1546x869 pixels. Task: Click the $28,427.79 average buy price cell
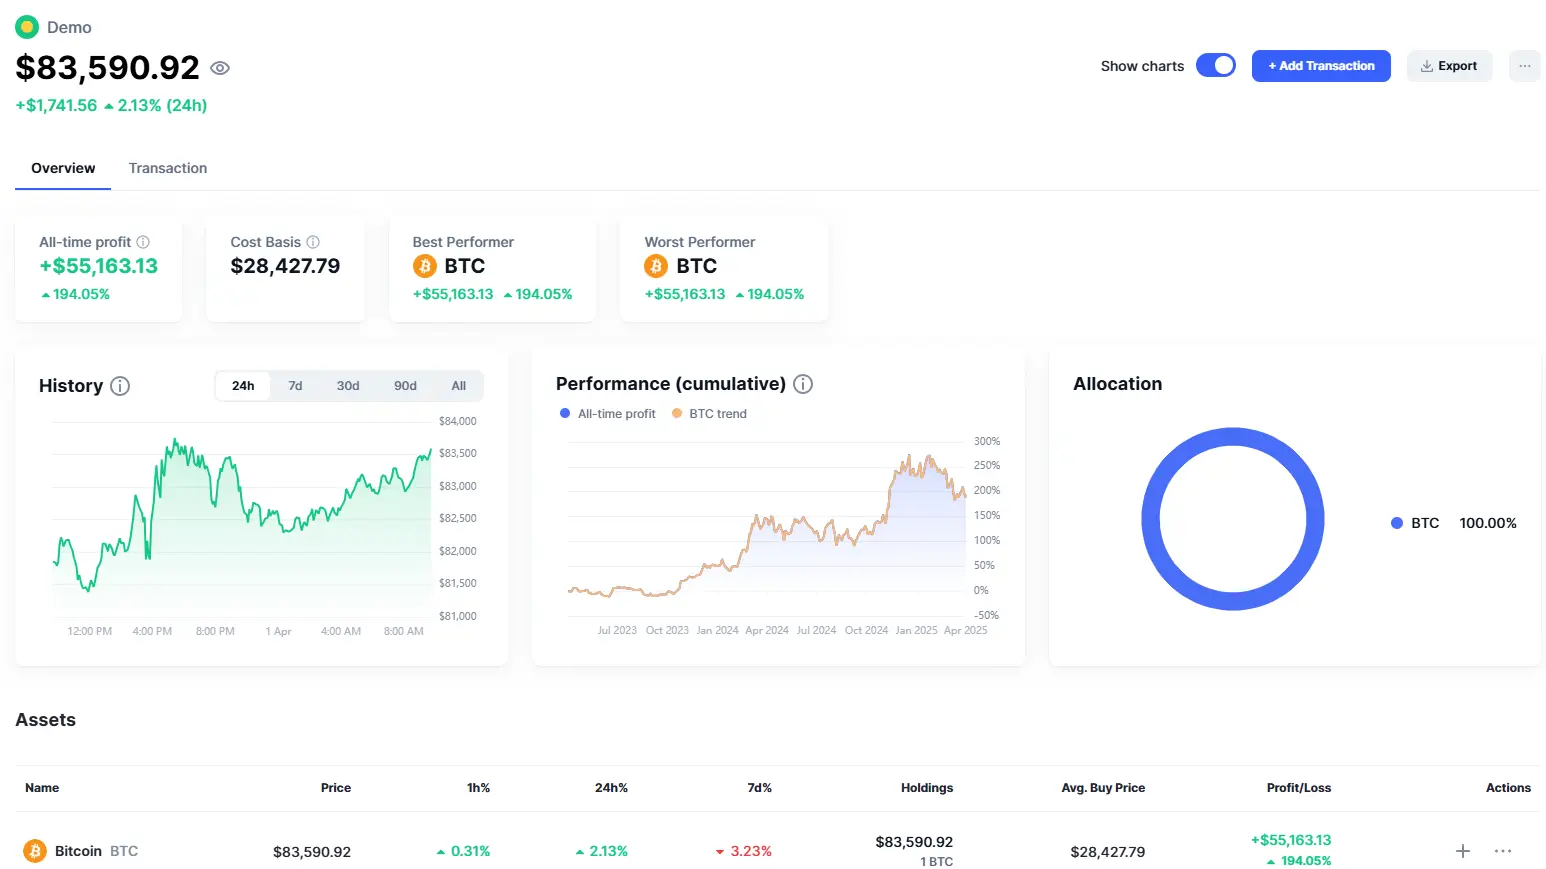[1108, 852]
